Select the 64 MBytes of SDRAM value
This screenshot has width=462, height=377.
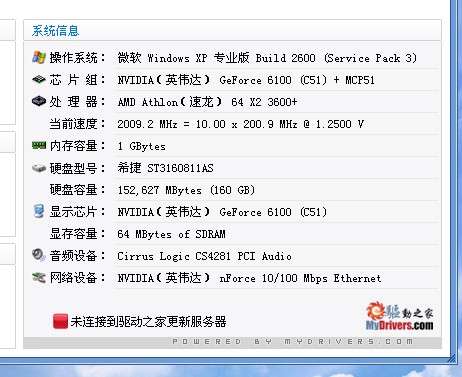point(171,234)
